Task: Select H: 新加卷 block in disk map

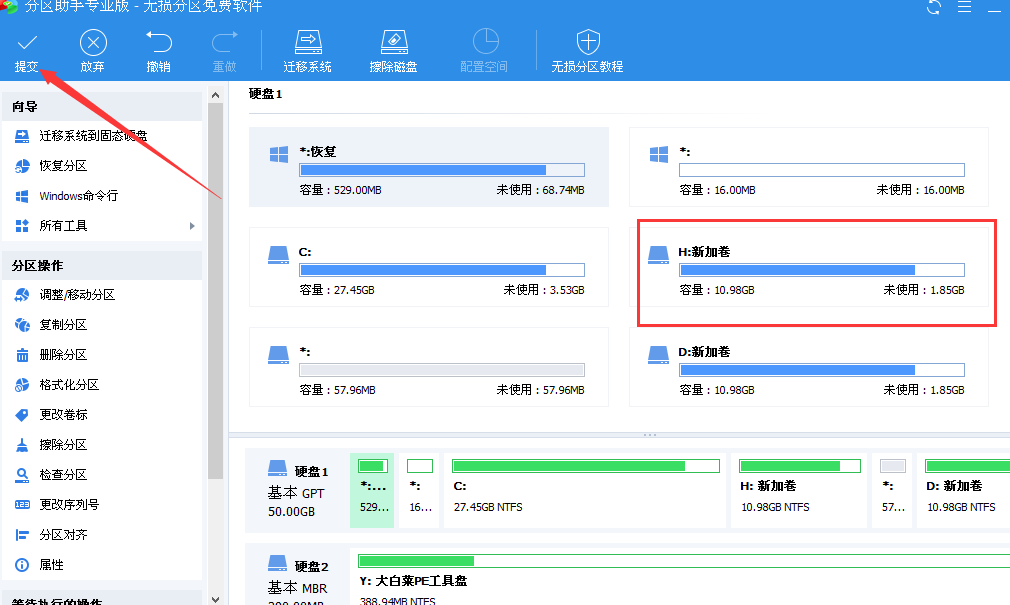Action: [799, 490]
